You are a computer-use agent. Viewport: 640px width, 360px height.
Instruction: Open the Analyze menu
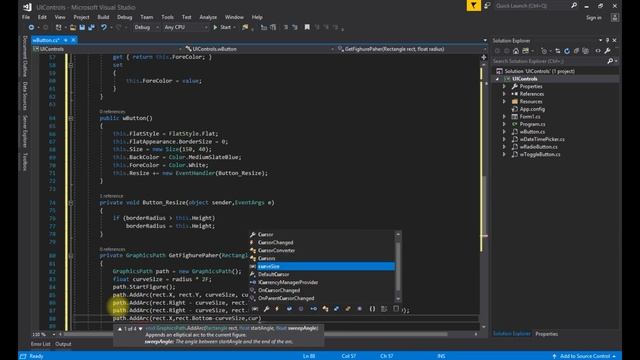208,17
